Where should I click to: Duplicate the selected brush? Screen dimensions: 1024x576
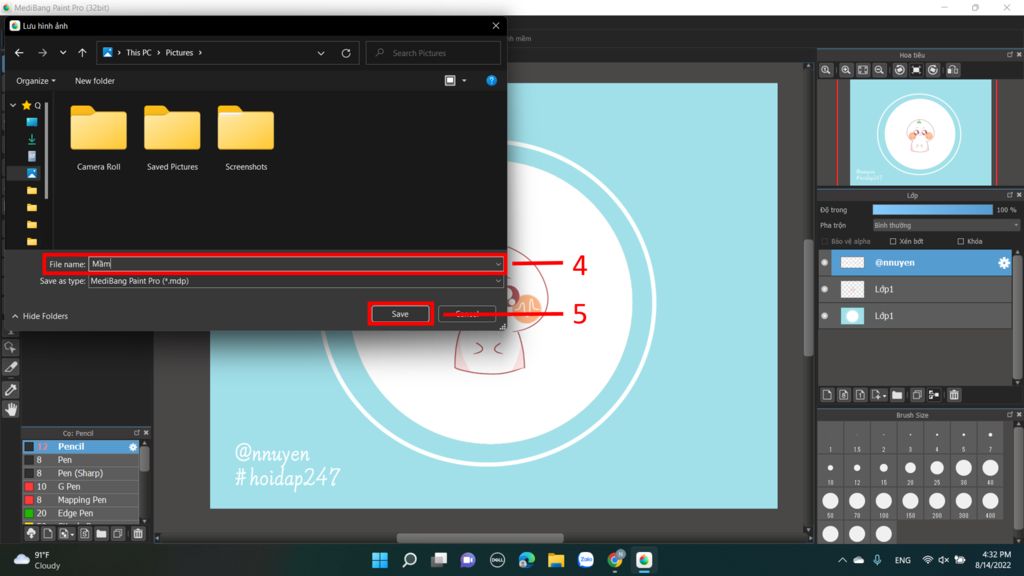click(118, 534)
